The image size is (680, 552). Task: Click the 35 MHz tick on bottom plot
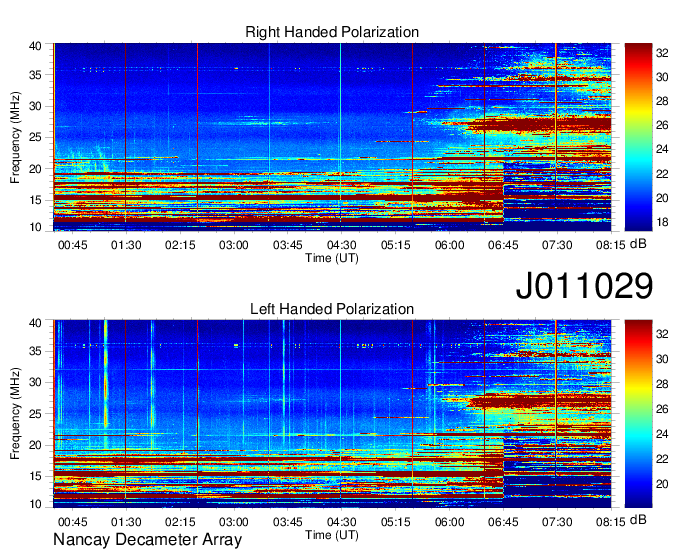pos(35,351)
